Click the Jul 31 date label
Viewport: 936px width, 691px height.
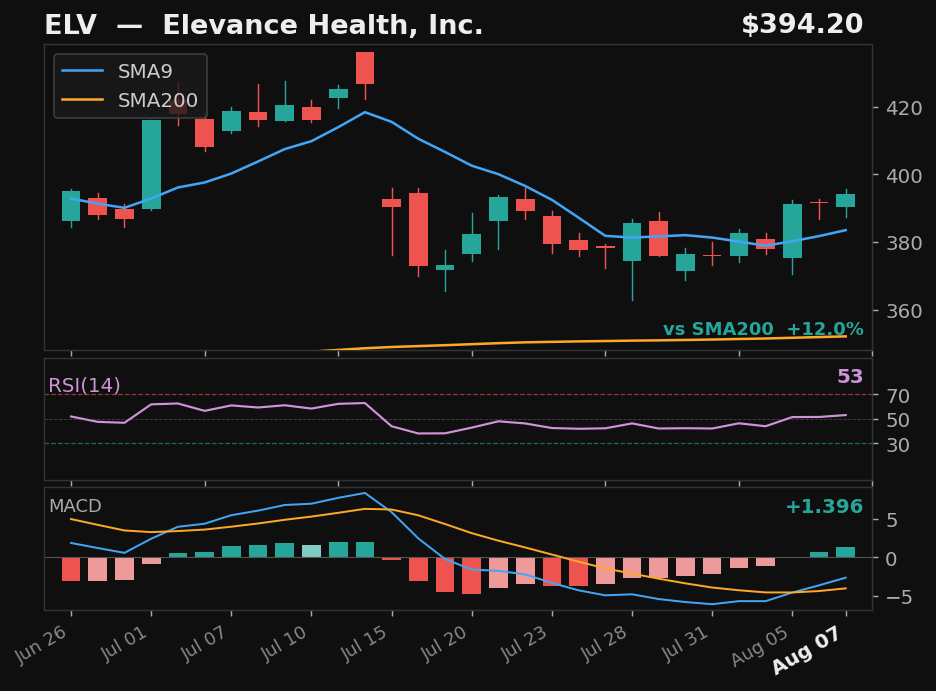(684, 643)
